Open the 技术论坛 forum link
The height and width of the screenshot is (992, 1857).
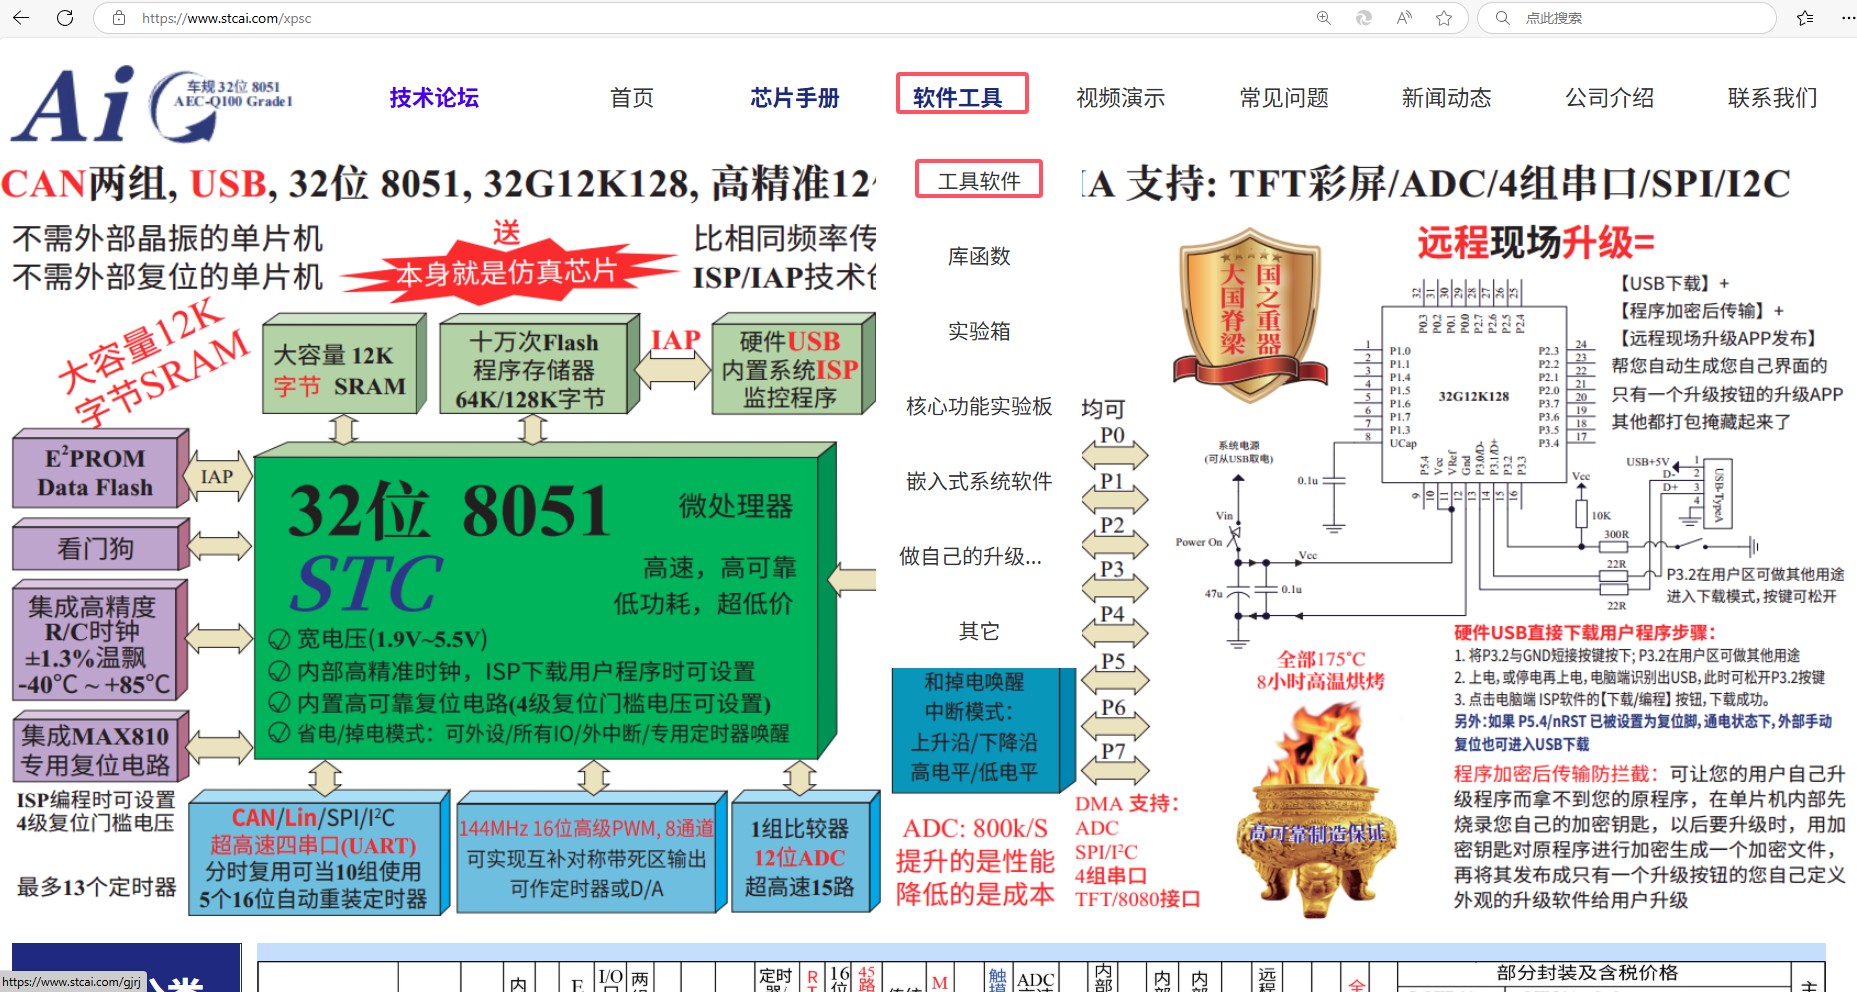pos(434,98)
